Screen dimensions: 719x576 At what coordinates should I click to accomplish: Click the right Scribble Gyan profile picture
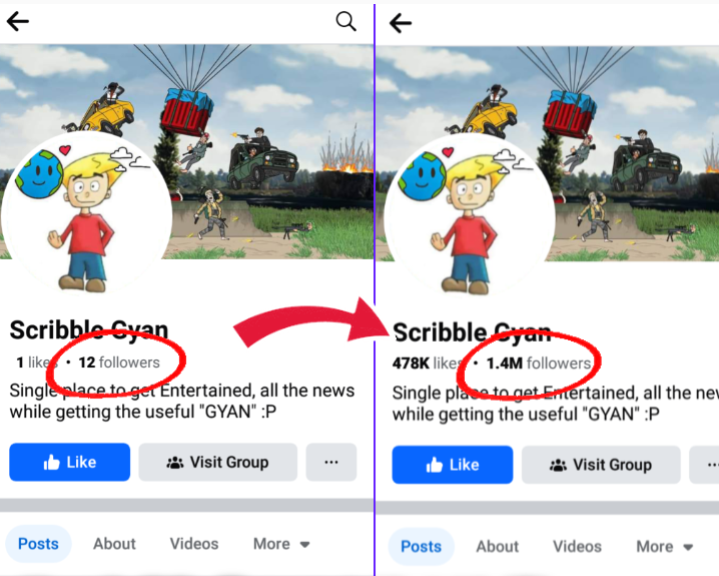pyautogui.click(x=469, y=216)
